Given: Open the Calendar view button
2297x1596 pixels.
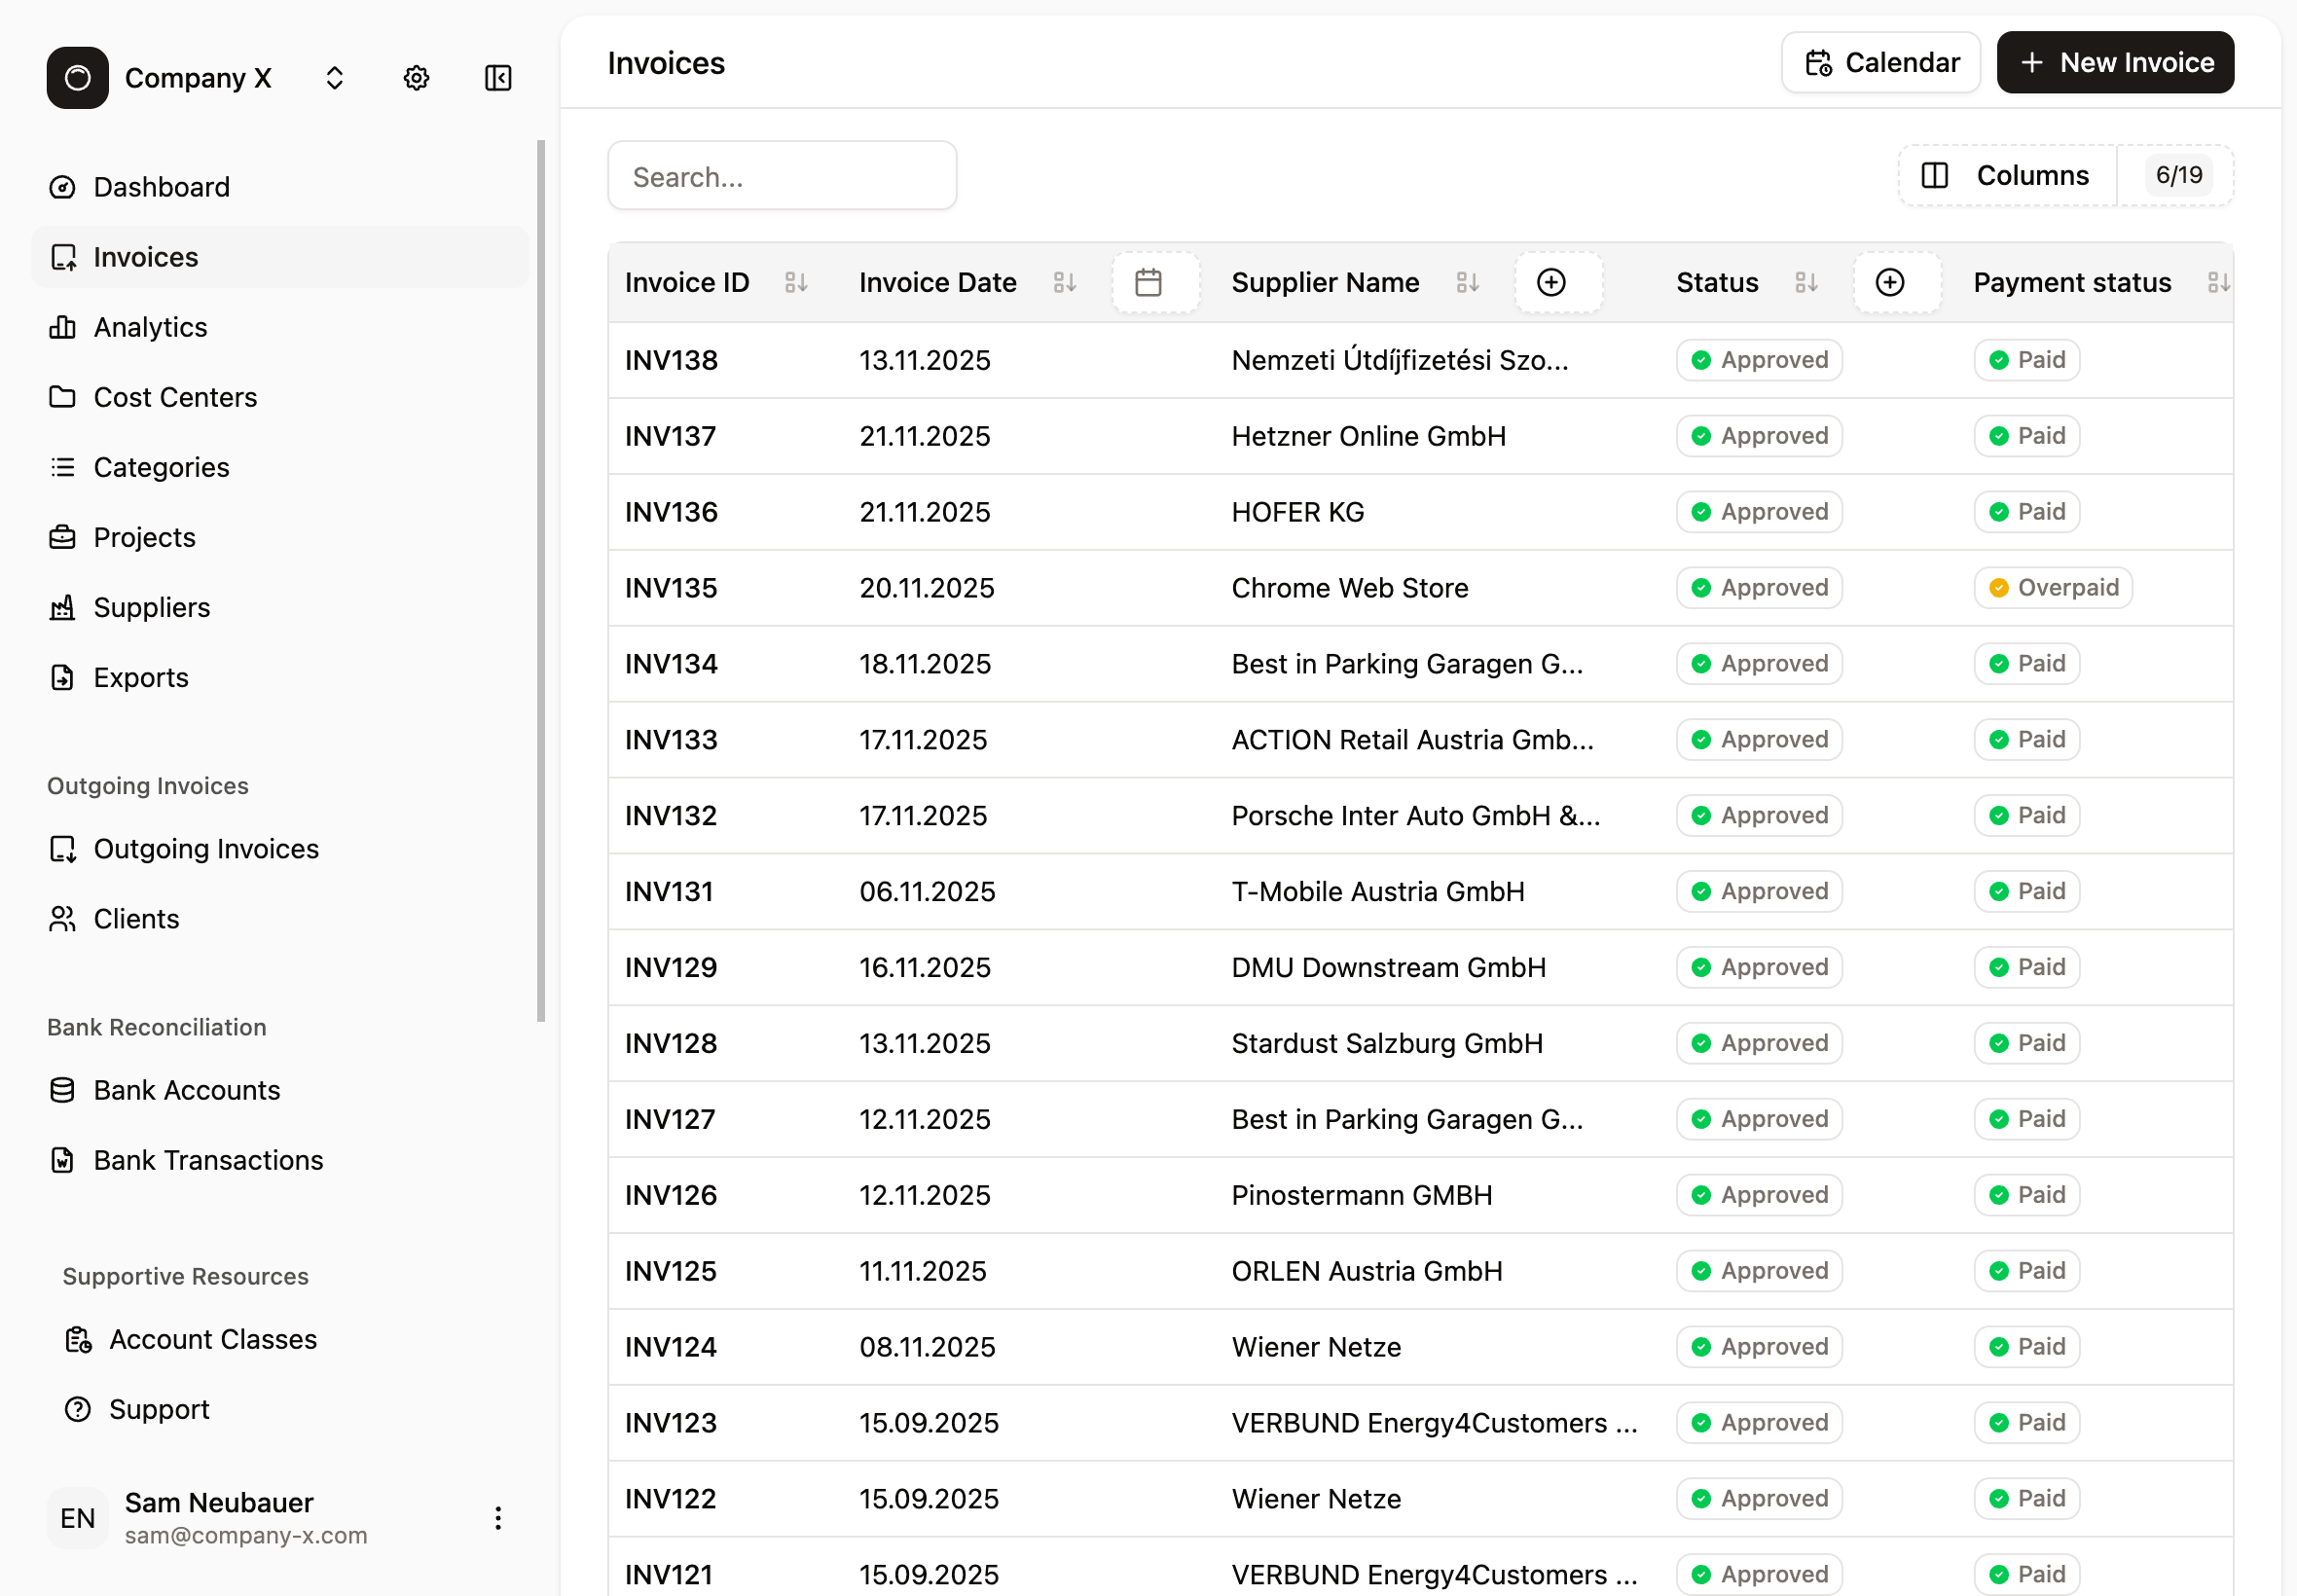Looking at the screenshot, I should coord(1880,62).
